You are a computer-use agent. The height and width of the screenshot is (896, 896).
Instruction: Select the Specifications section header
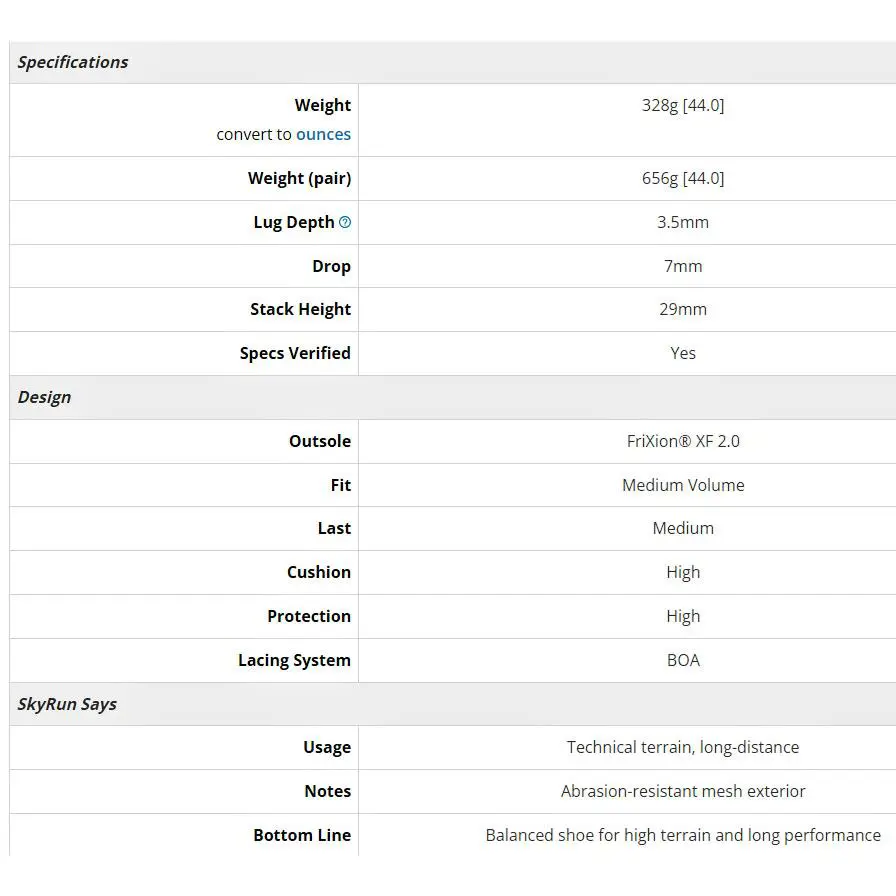pos(73,62)
